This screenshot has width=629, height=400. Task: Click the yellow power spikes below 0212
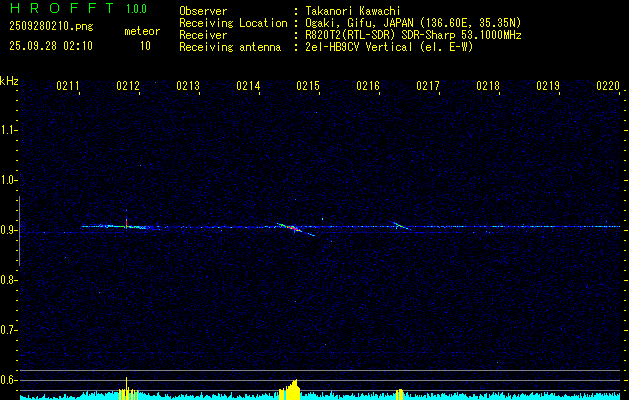128,389
